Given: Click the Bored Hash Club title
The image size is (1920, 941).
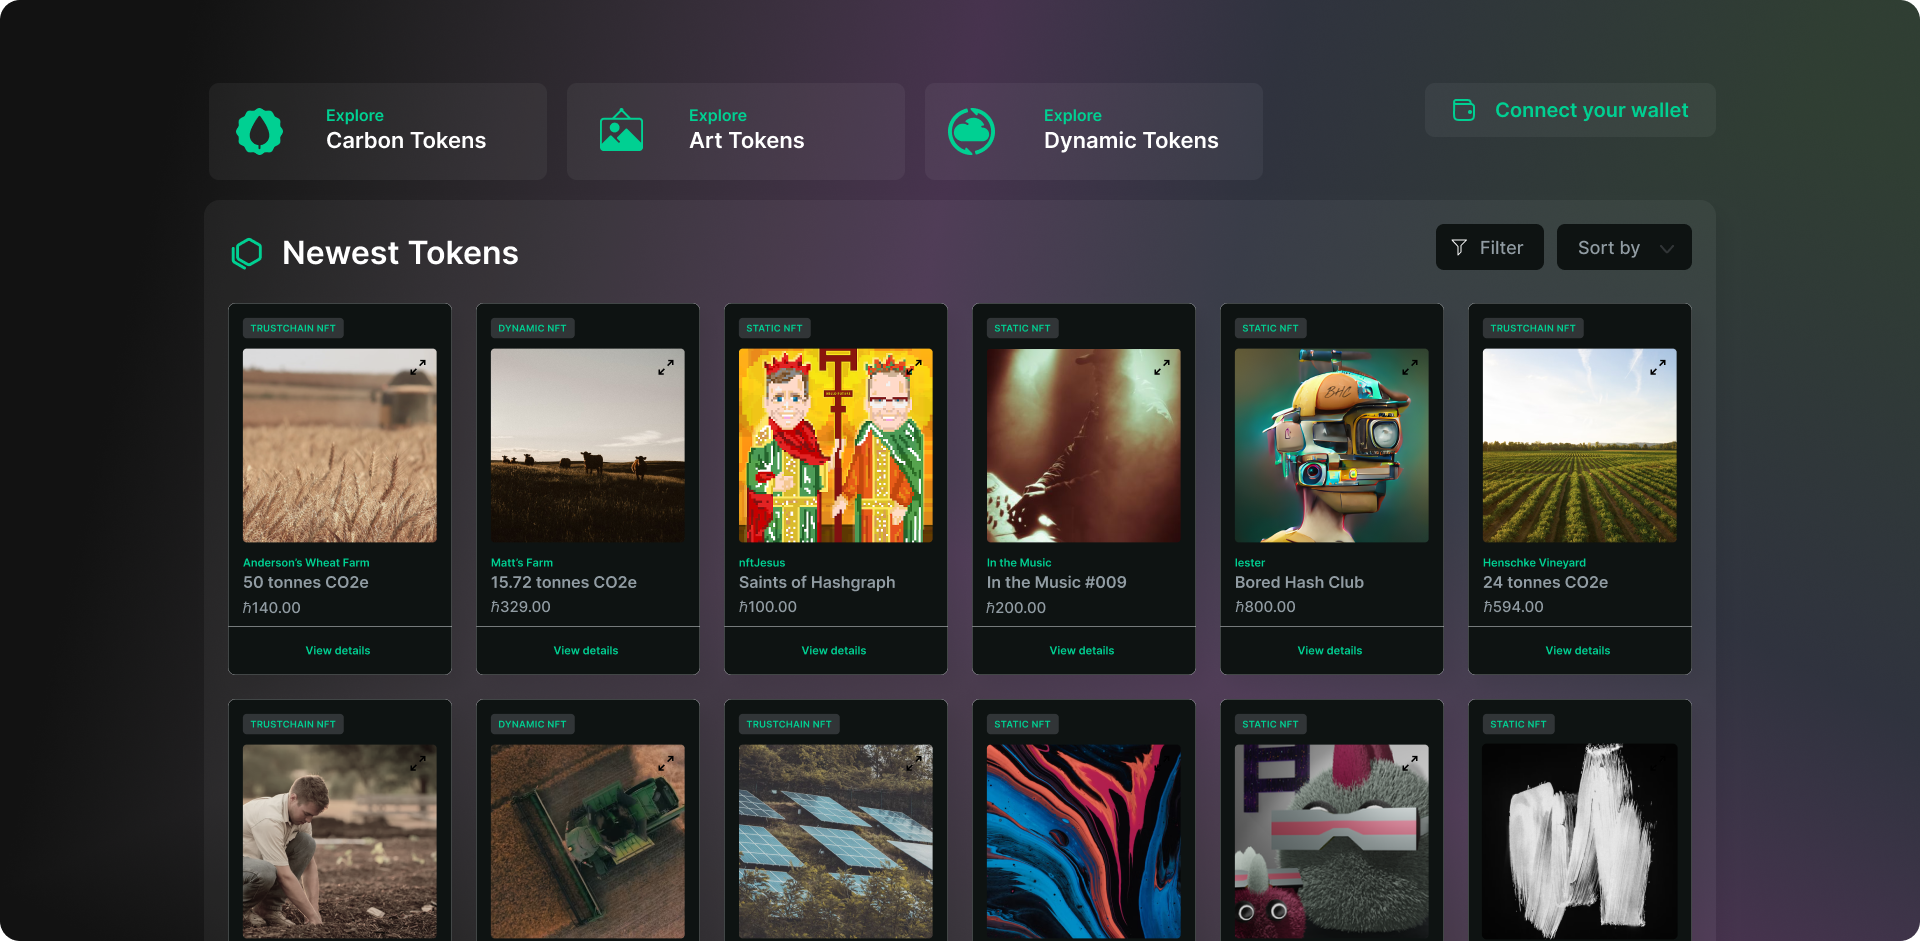Looking at the screenshot, I should tap(1299, 582).
